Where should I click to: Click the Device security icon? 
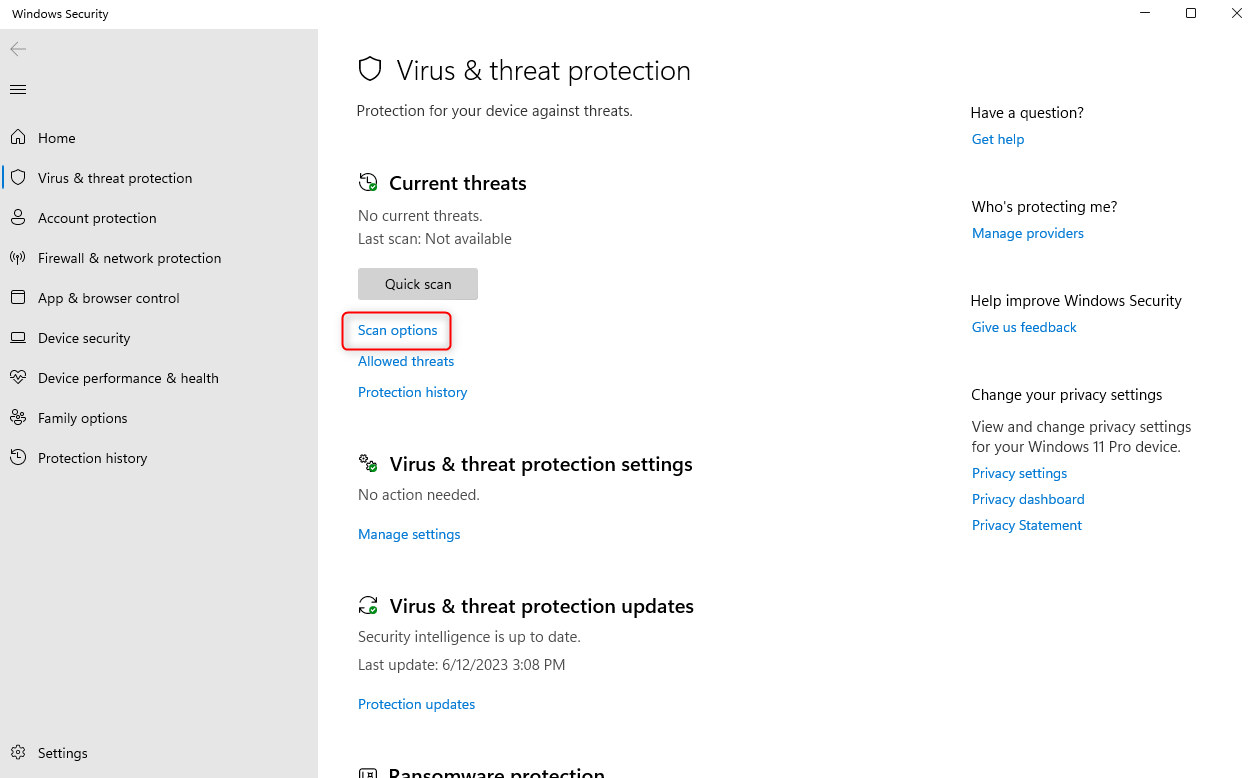(x=18, y=338)
